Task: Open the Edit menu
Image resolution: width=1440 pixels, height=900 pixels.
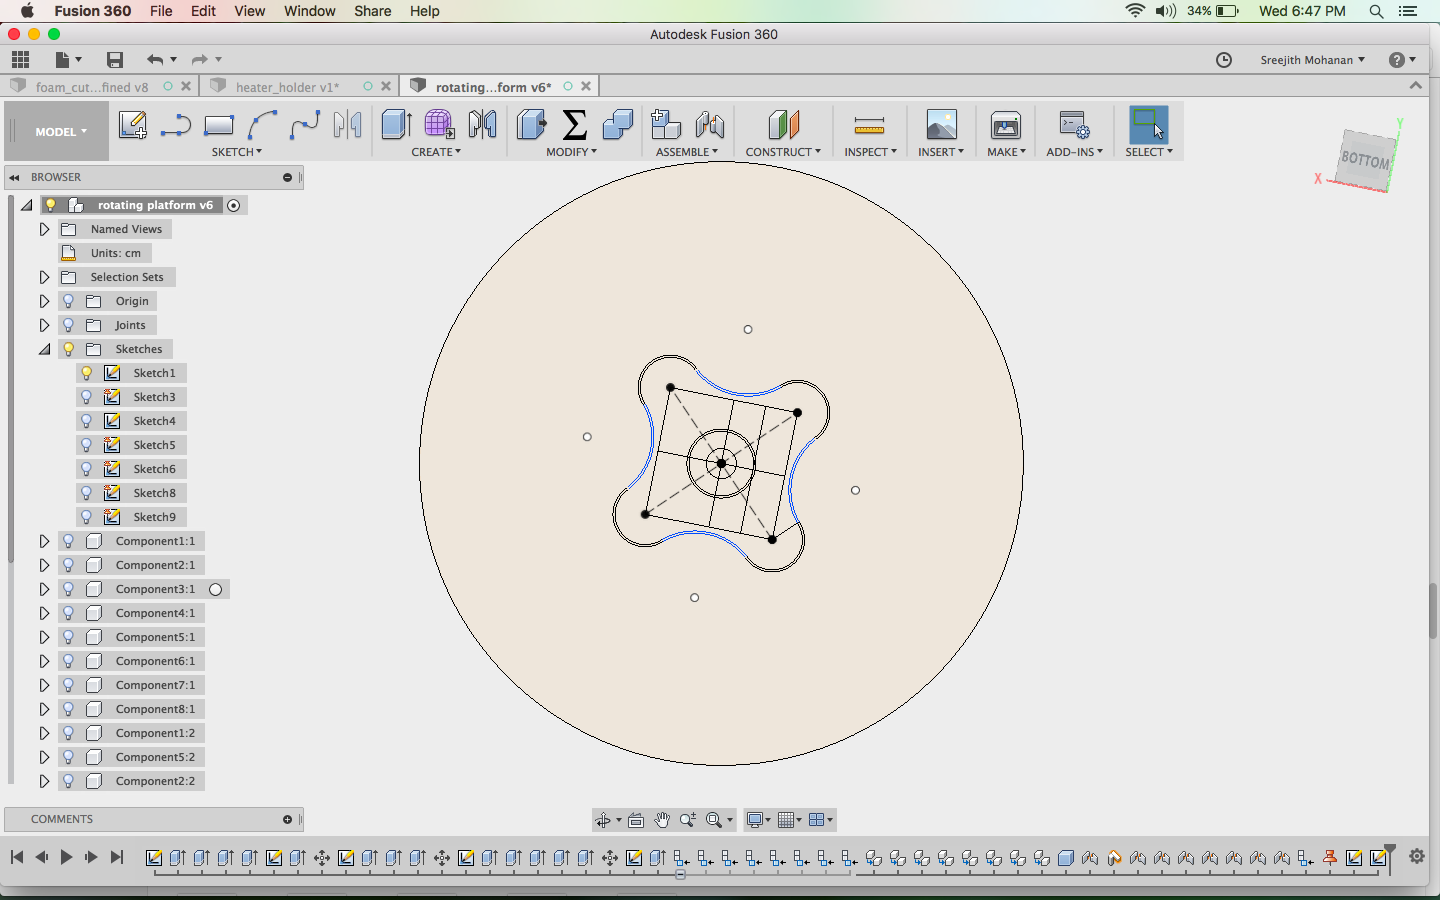Action: coord(203,11)
